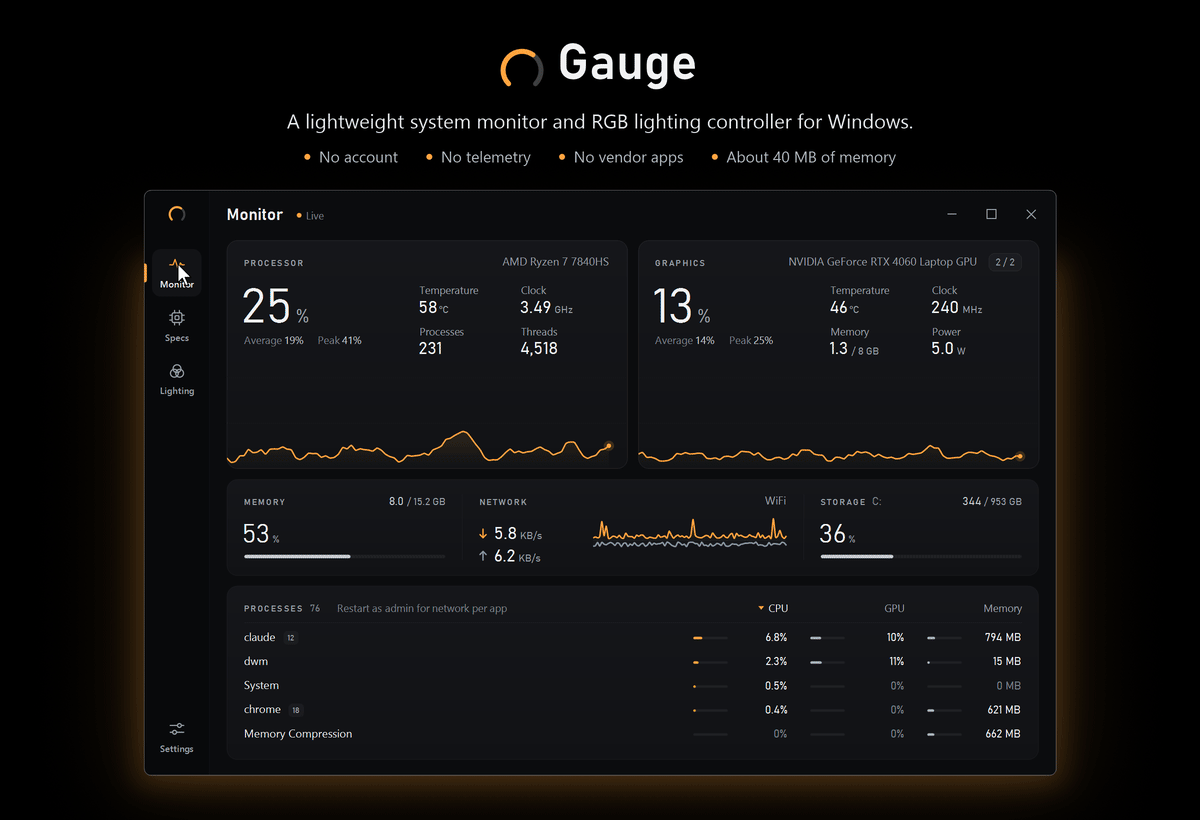Open Settings from the sidebar

[x=176, y=737]
